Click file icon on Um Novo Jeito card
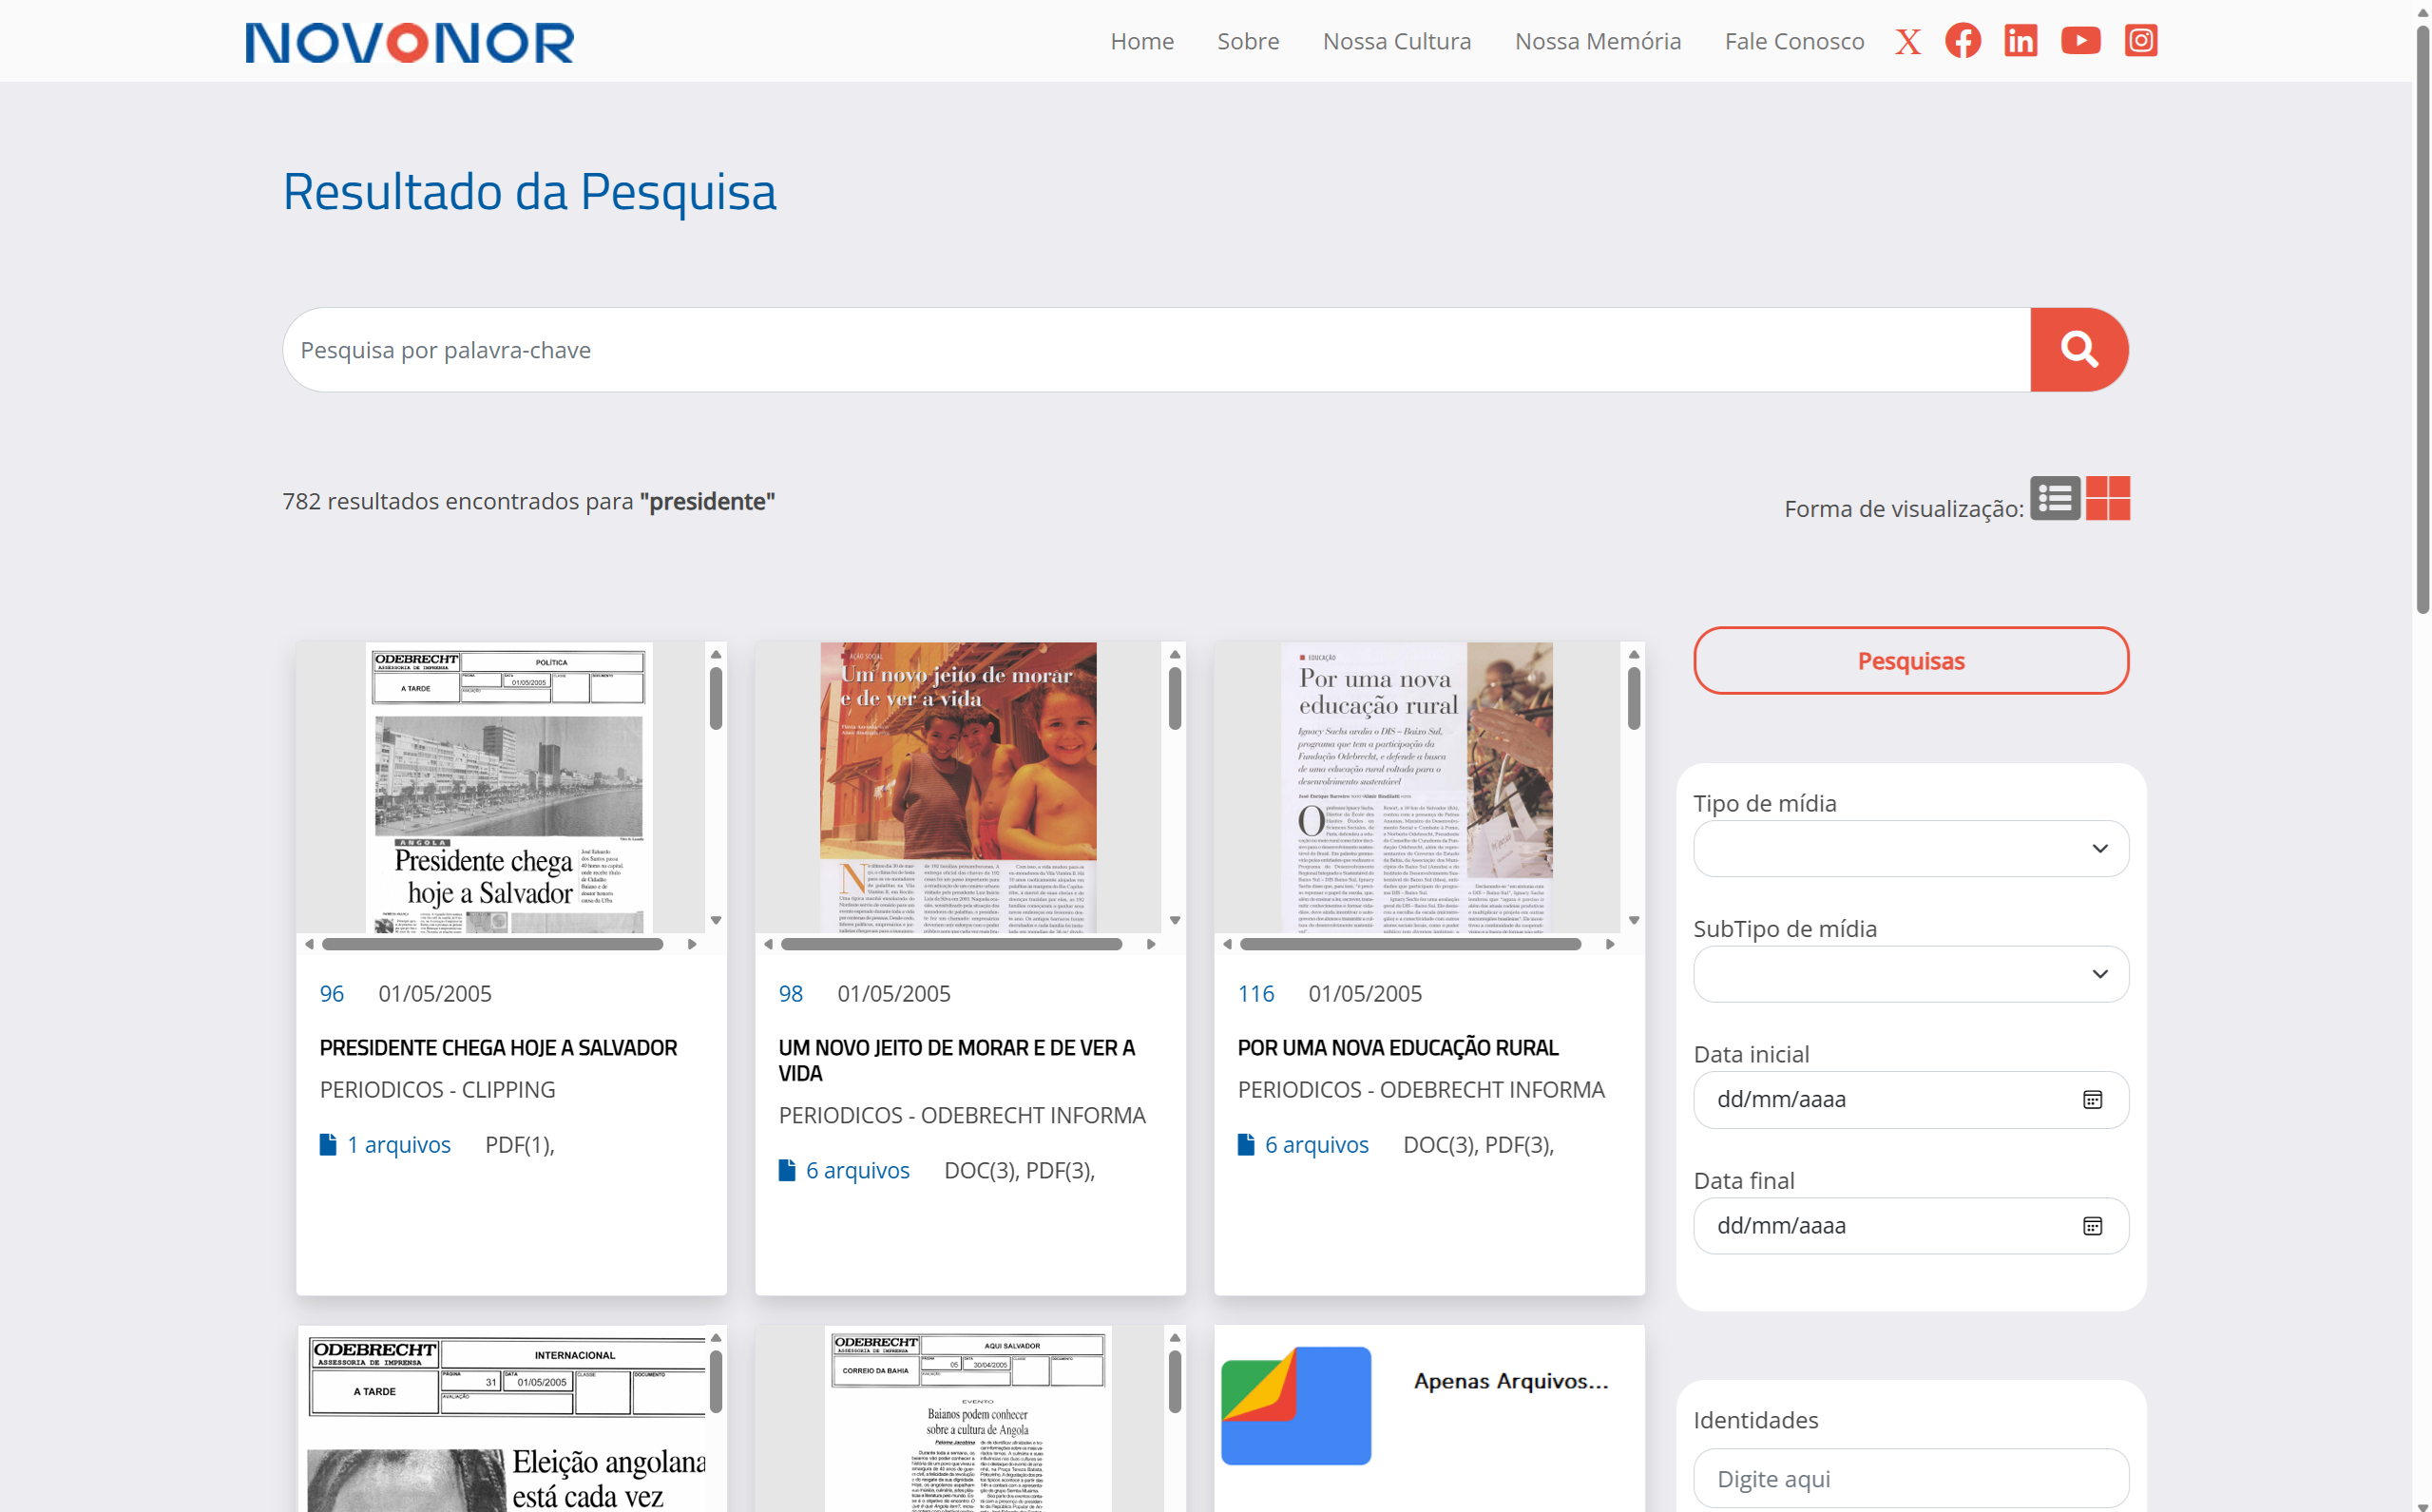 pyautogui.click(x=787, y=1169)
